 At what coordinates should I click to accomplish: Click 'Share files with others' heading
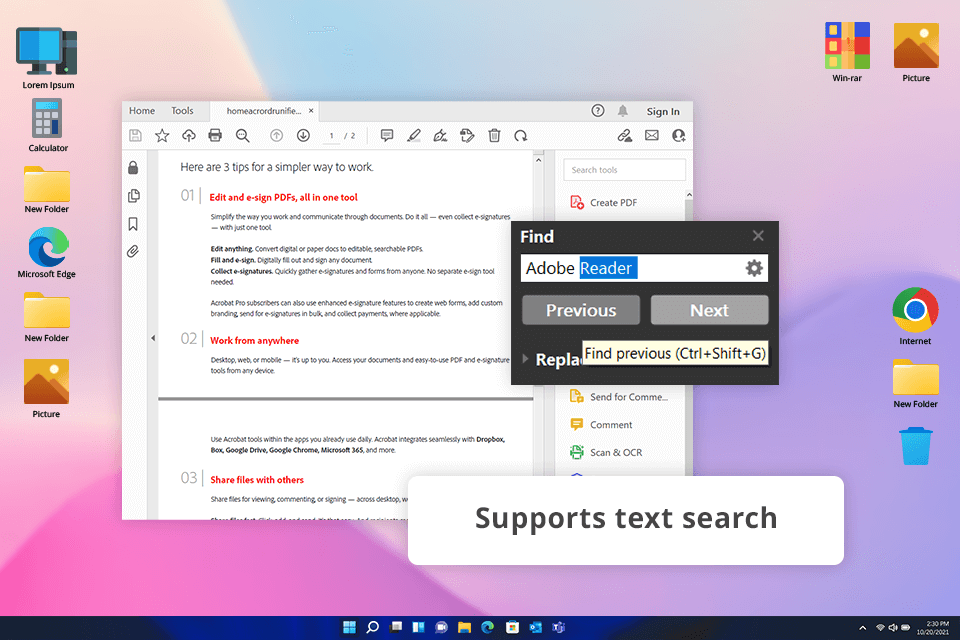pyautogui.click(x=257, y=480)
